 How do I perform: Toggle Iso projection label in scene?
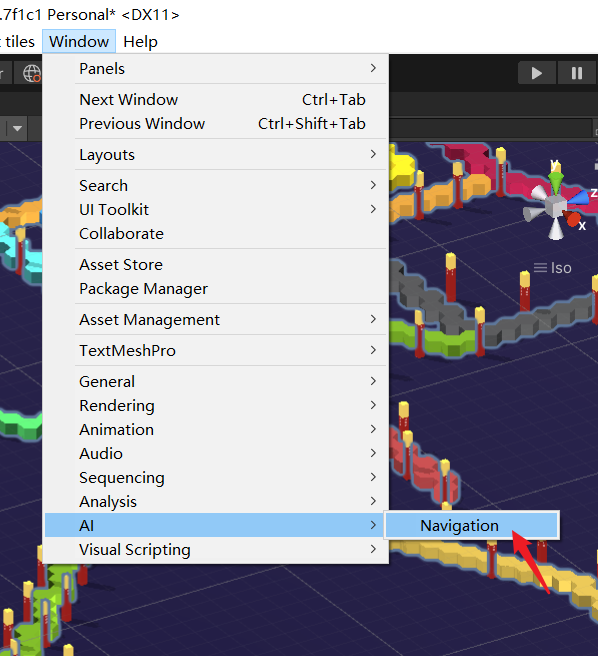[x=552, y=268]
